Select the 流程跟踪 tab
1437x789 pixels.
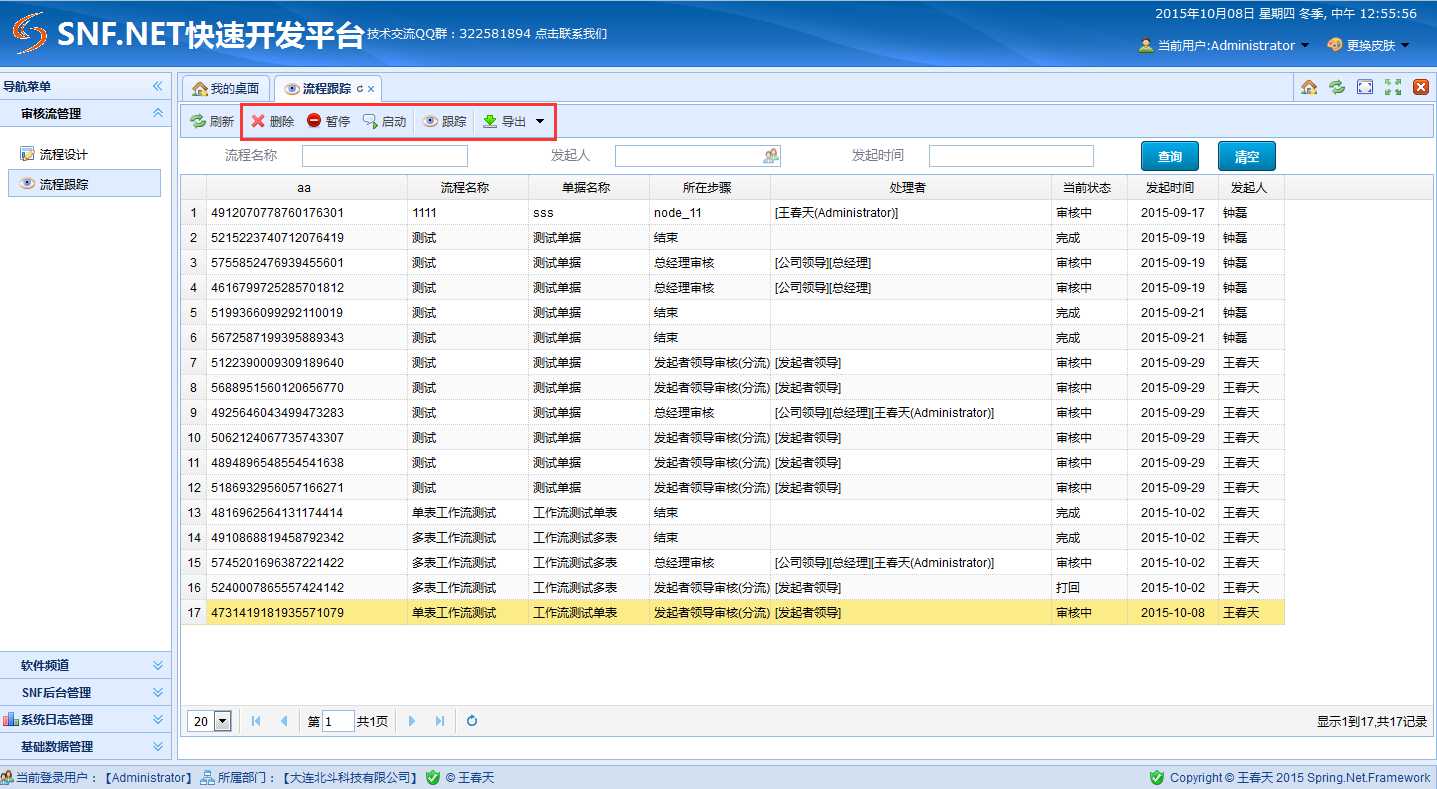point(326,89)
